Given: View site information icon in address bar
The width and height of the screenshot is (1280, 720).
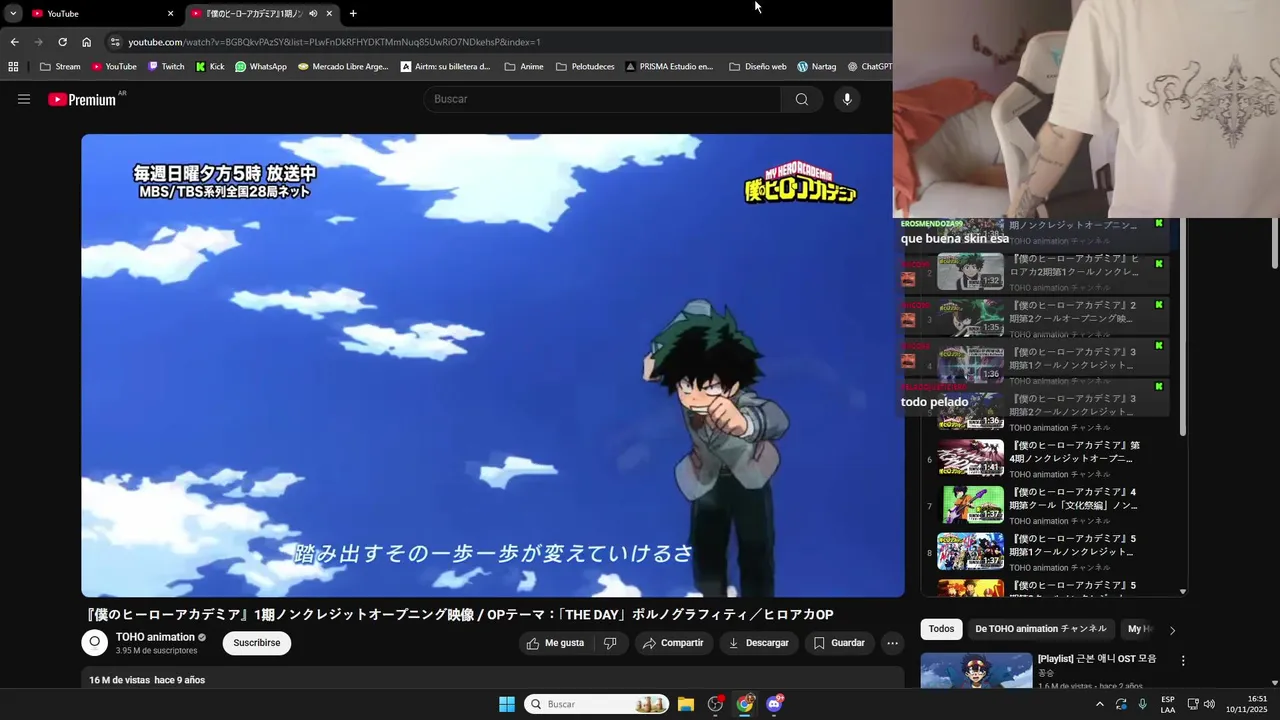Looking at the screenshot, I should tap(115, 42).
